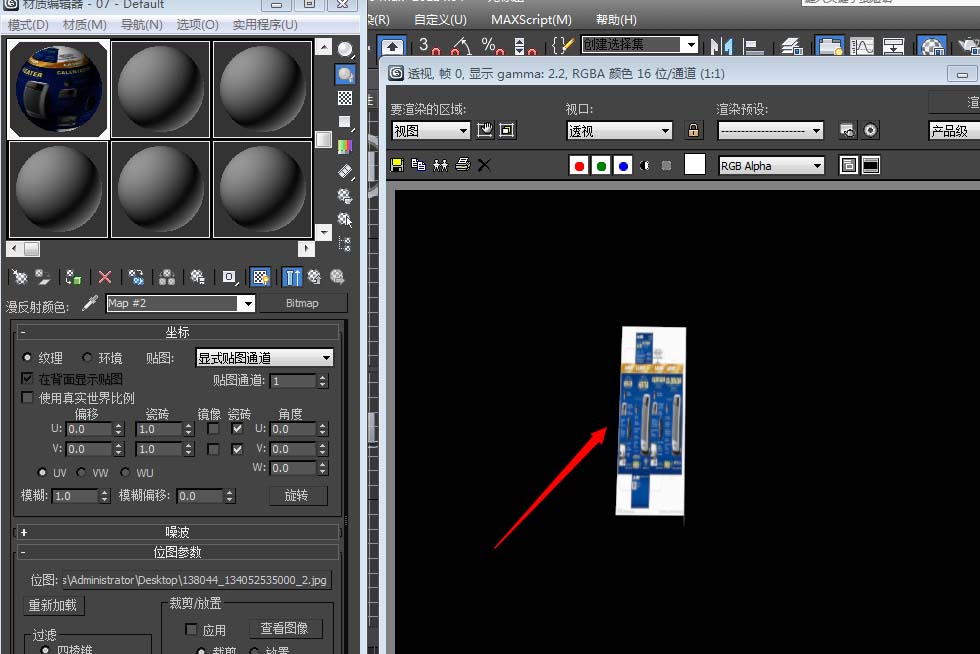Toggle the red channel button
This screenshot has height=654, width=980.
pos(579,166)
